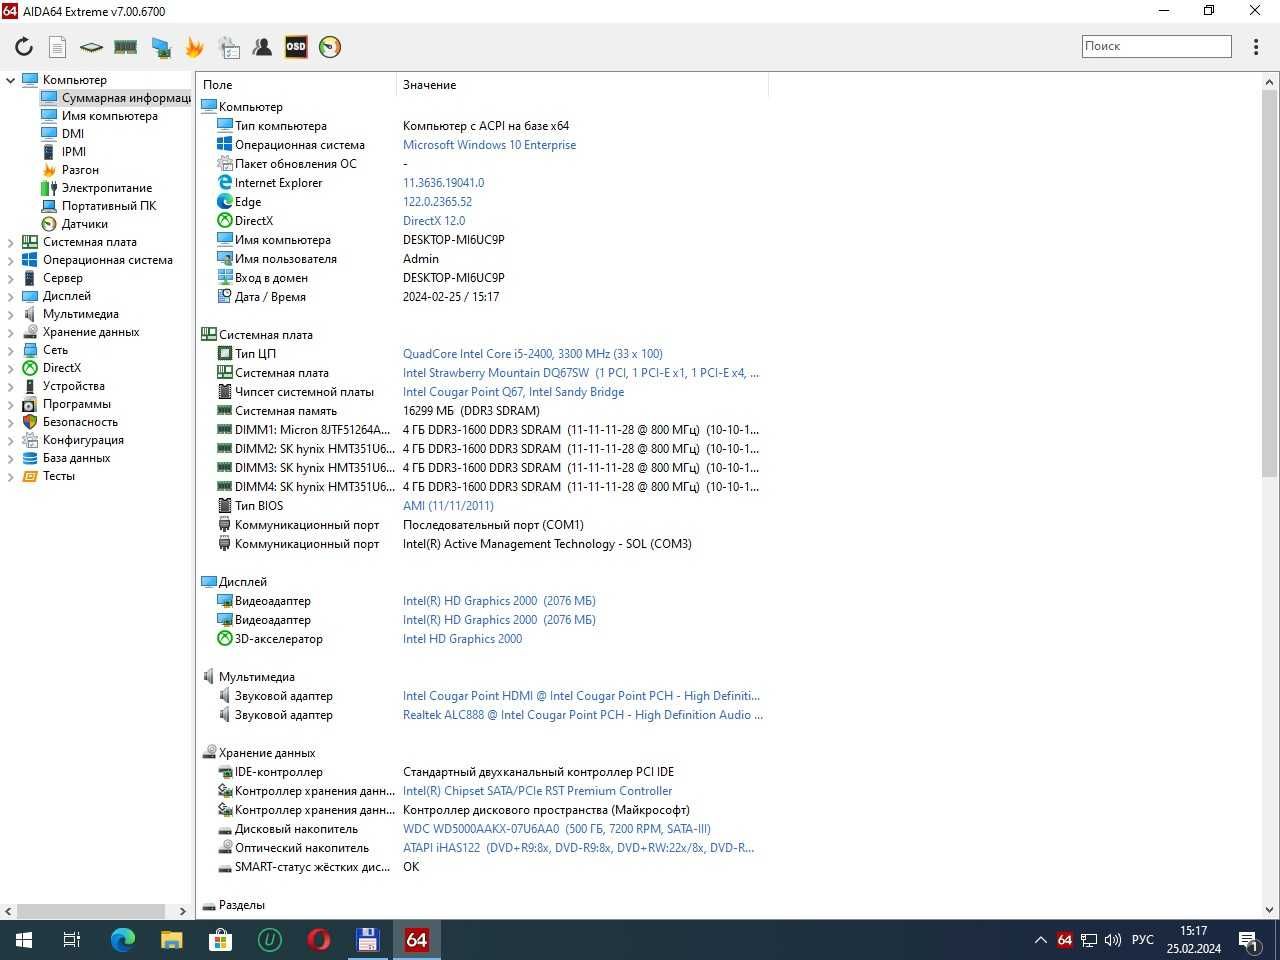Viewport: 1280px width, 960px height.
Task: Click the Поиск search field
Action: pos(1156,46)
